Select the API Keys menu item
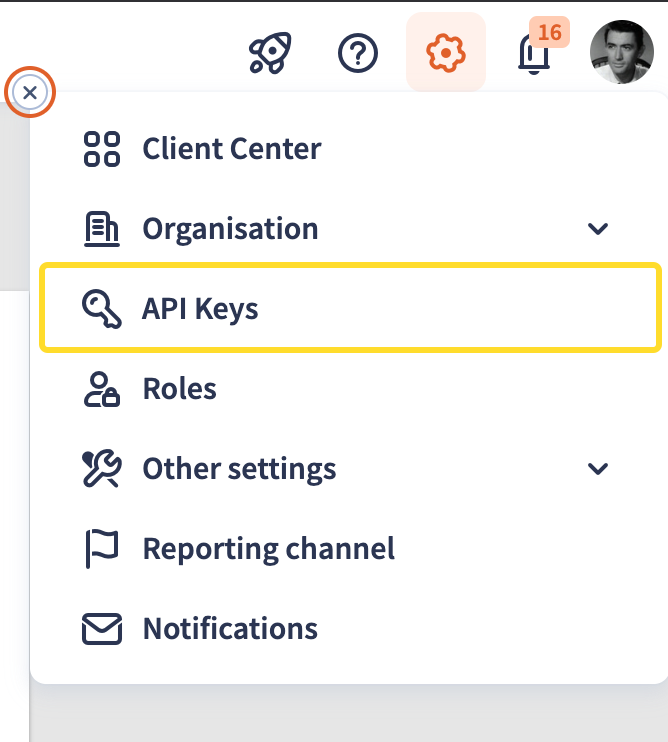 click(x=200, y=309)
